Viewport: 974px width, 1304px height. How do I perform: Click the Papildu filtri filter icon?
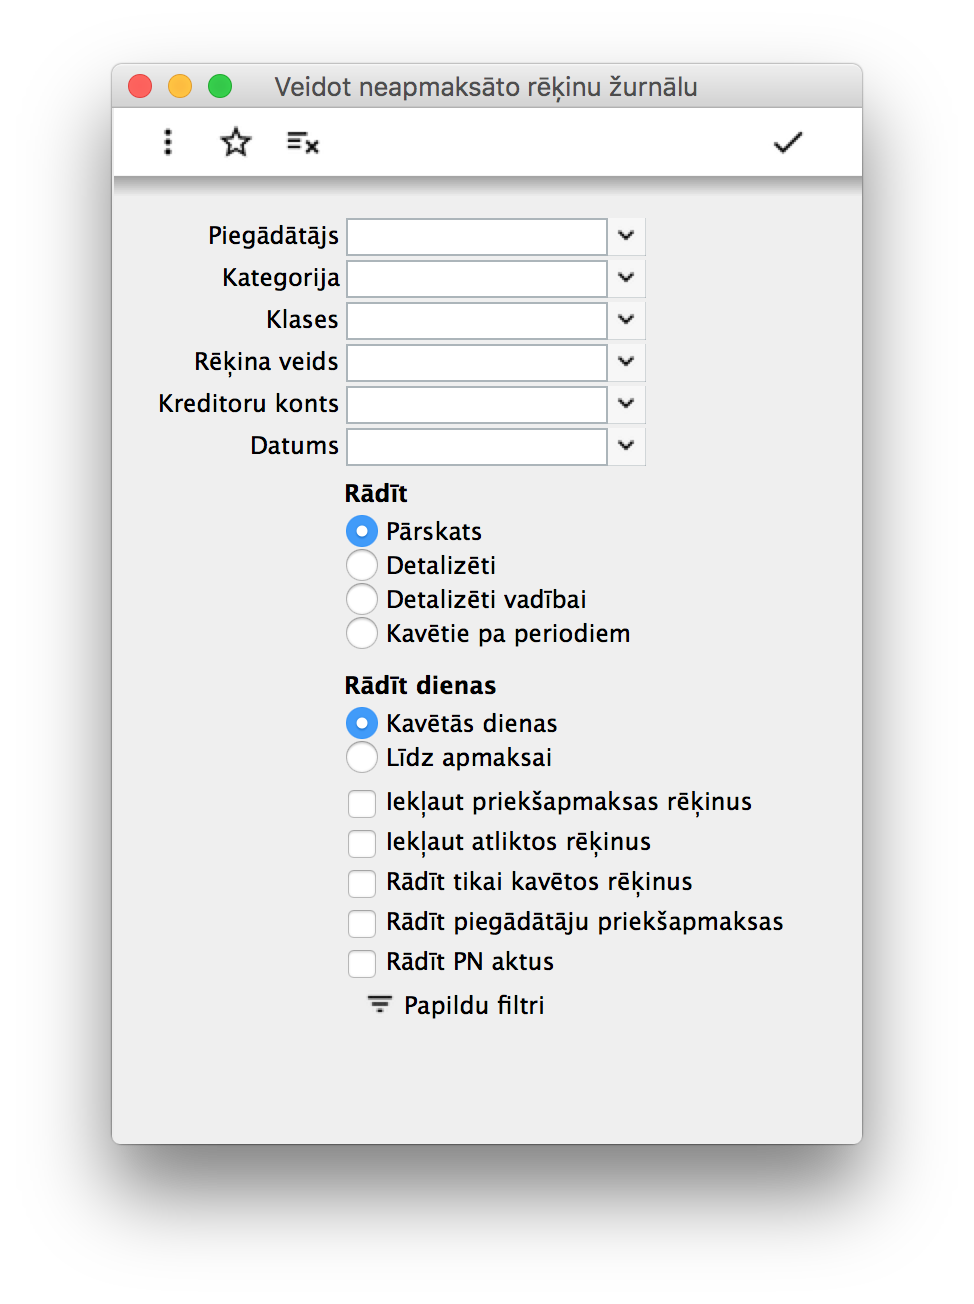click(379, 1004)
